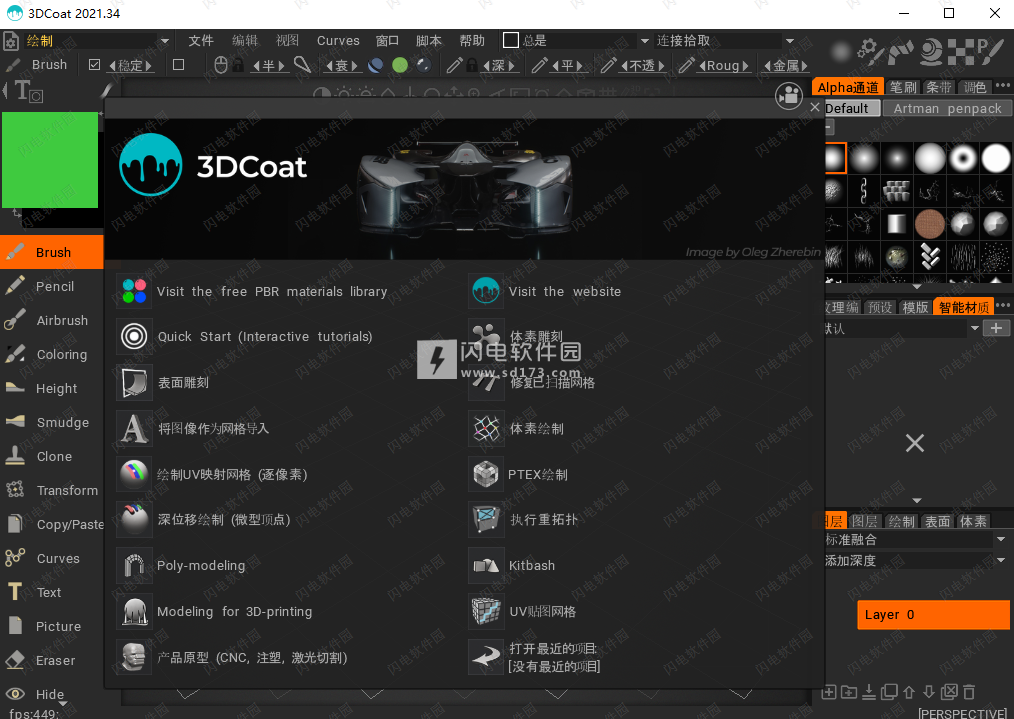This screenshot has height=719, width=1014.
Task: Select the Brush tool in left sidebar
Action: 52,252
